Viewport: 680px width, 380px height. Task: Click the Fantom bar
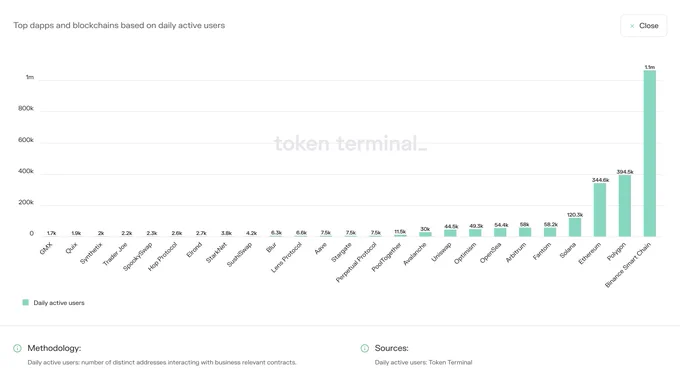click(x=550, y=232)
